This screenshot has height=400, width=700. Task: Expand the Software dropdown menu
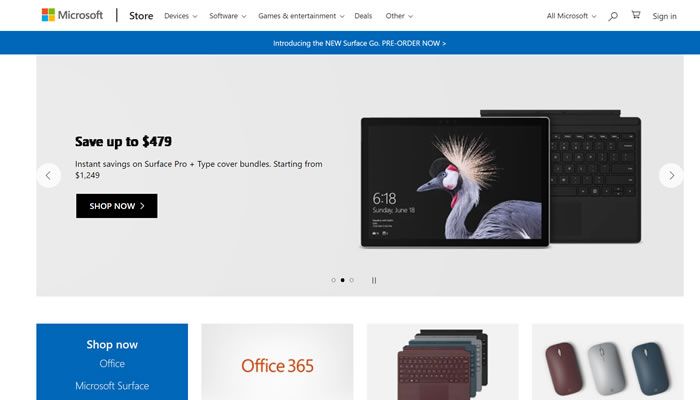pos(228,16)
